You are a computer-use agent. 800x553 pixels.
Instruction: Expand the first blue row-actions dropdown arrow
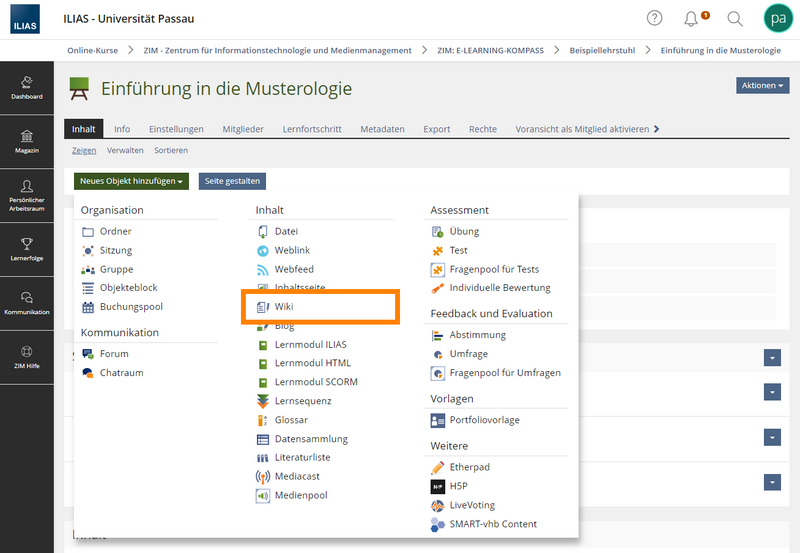tap(772, 358)
